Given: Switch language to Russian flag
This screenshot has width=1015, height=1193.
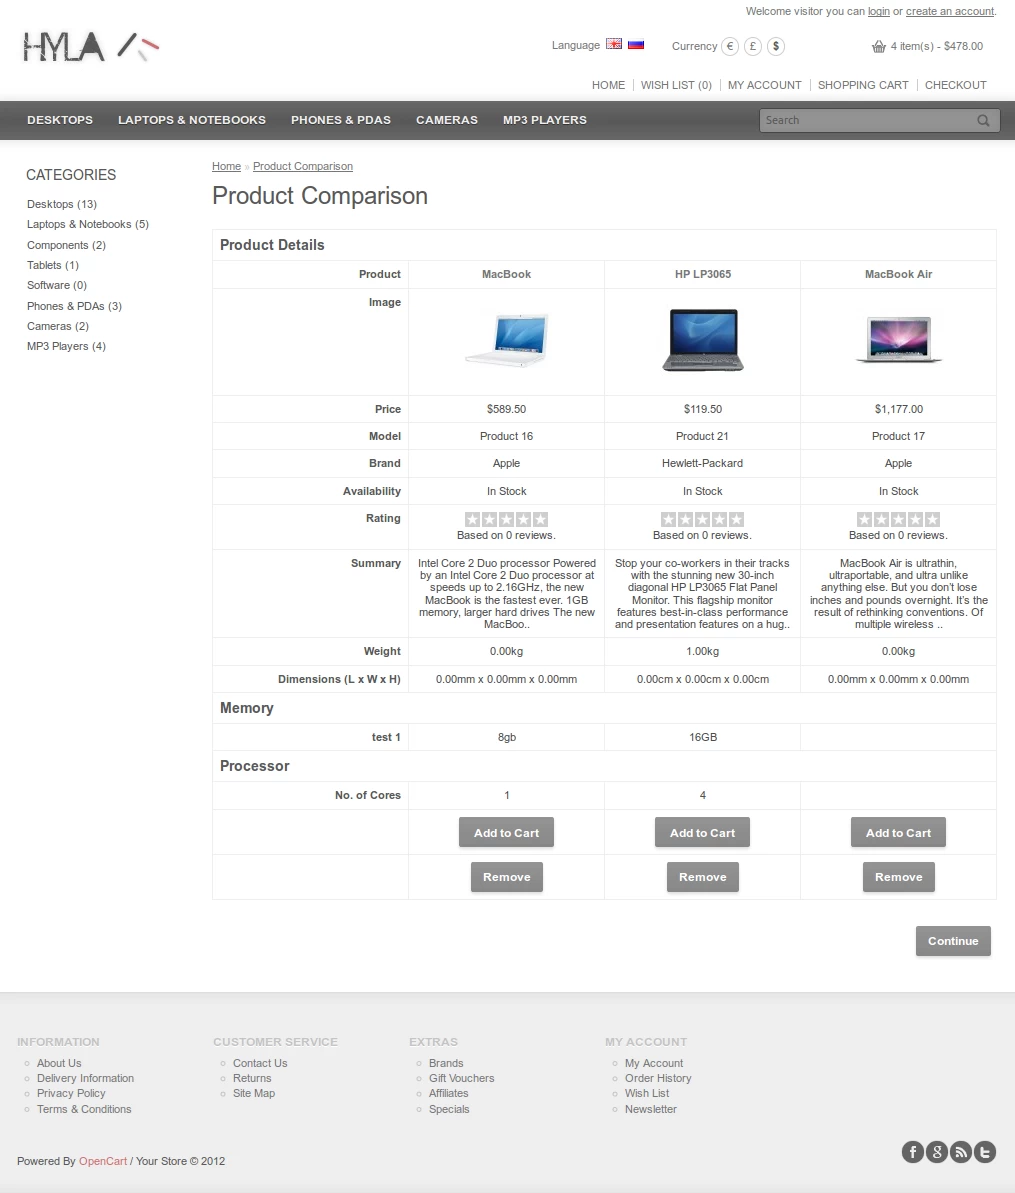Looking at the screenshot, I should pos(636,44).
